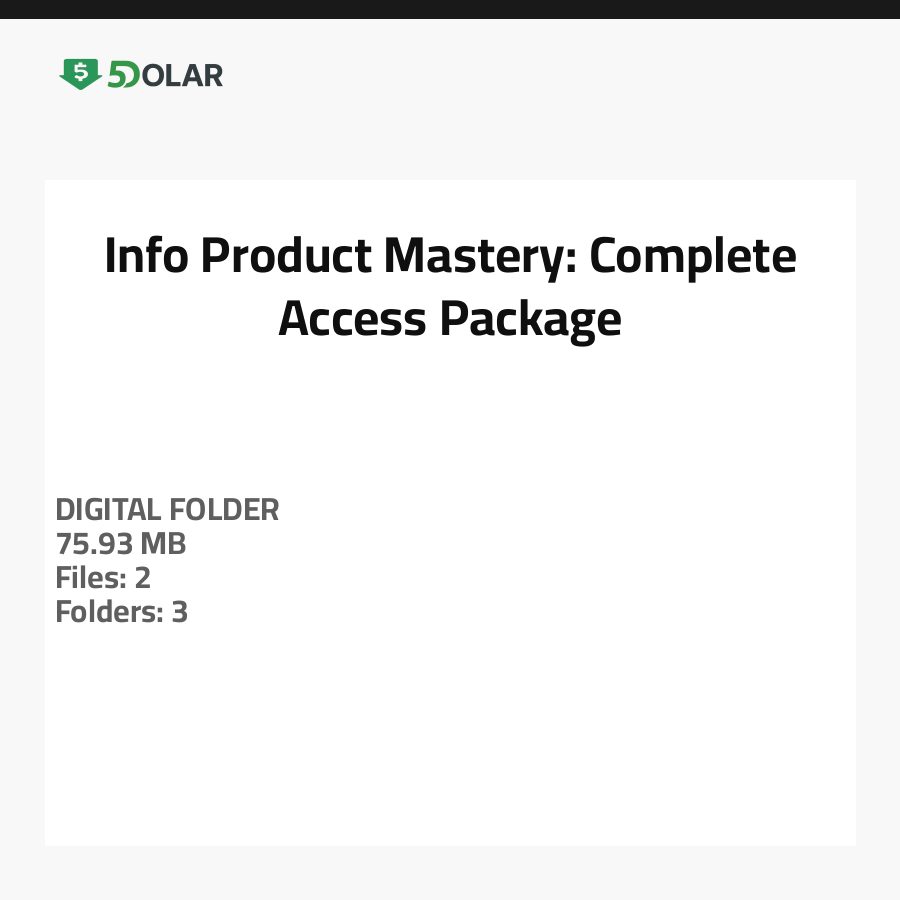Click the Files label text
Viewport: 900px width, 900px height.
pyautogui.click(x=88, y=578)
